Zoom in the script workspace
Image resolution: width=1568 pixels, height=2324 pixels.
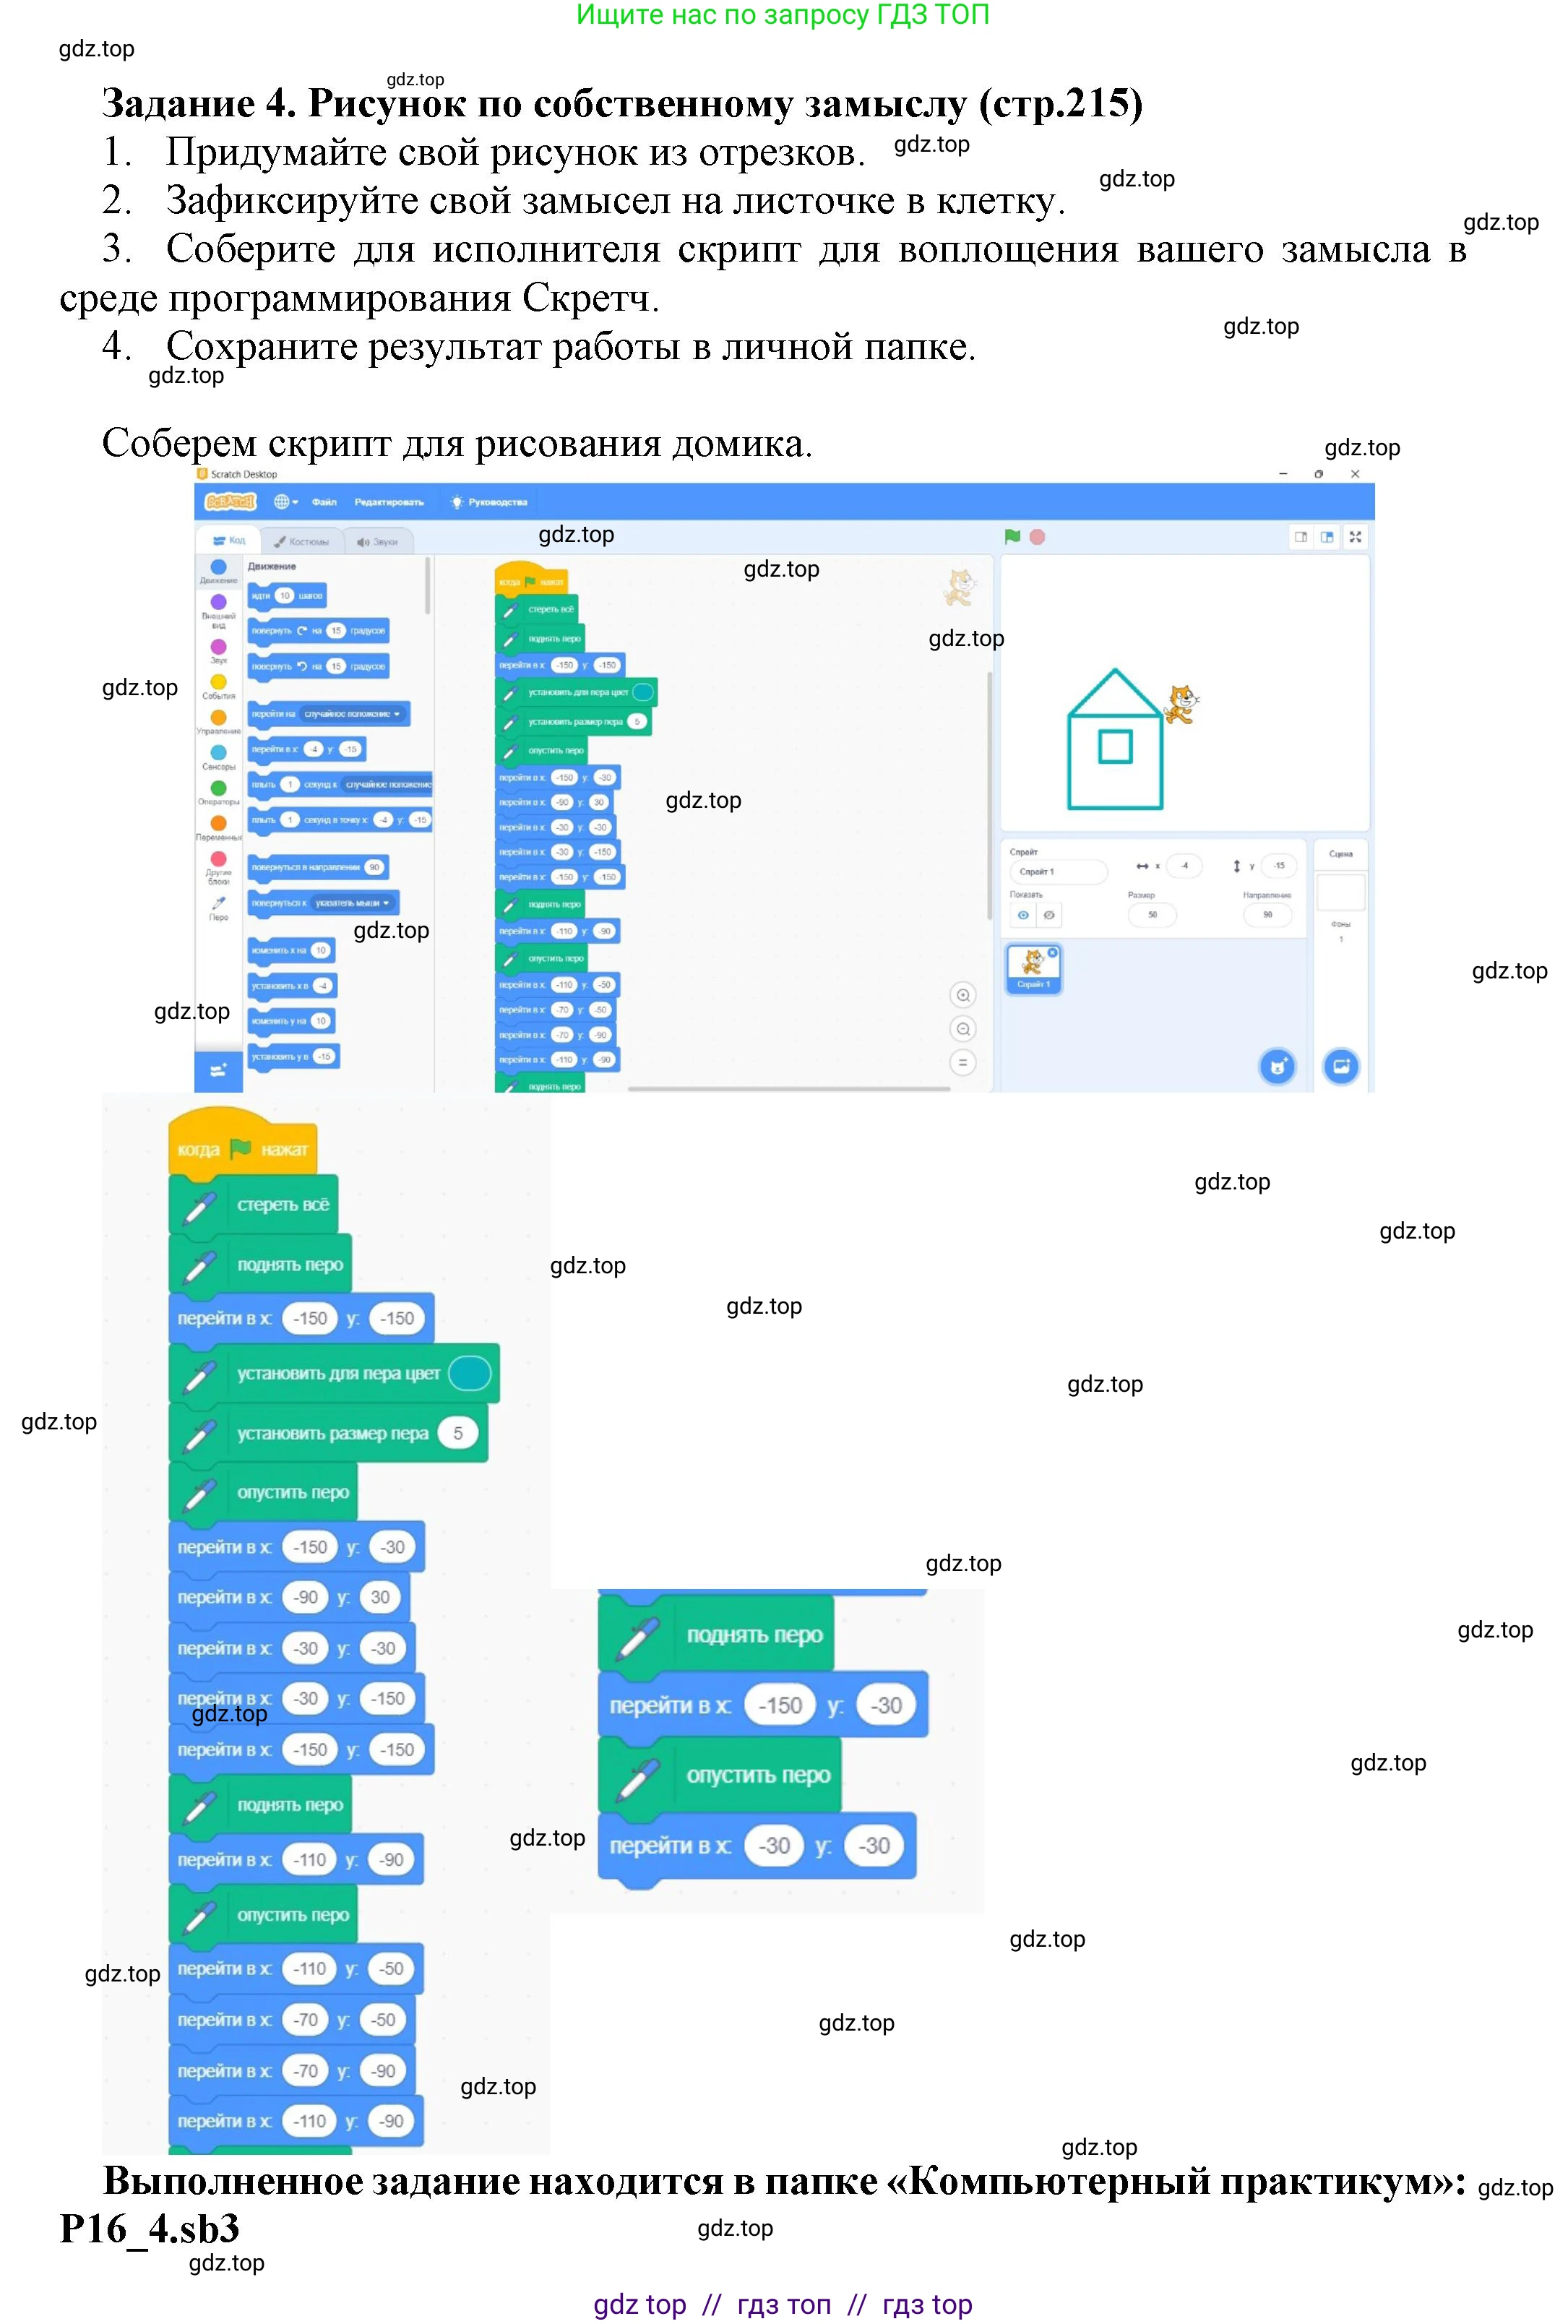(x=963, y=995)
